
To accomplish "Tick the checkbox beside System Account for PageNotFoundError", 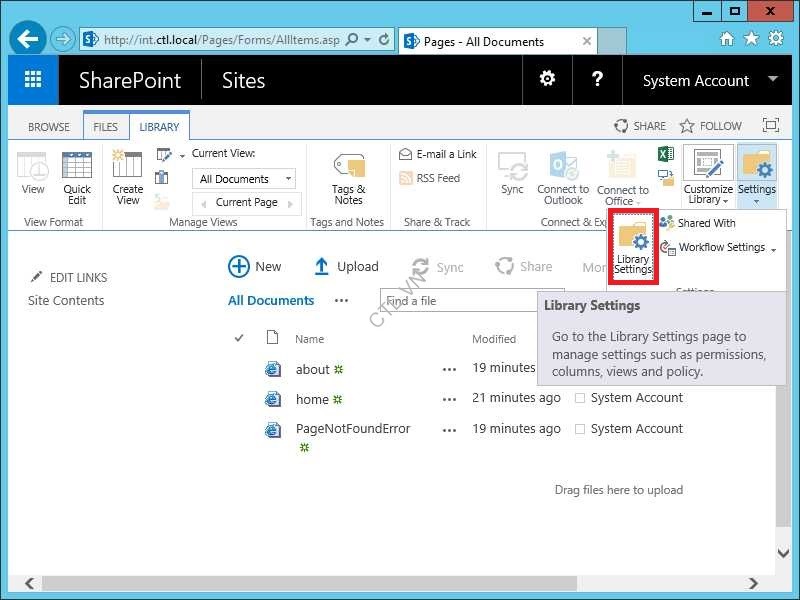I will point(580,429).
